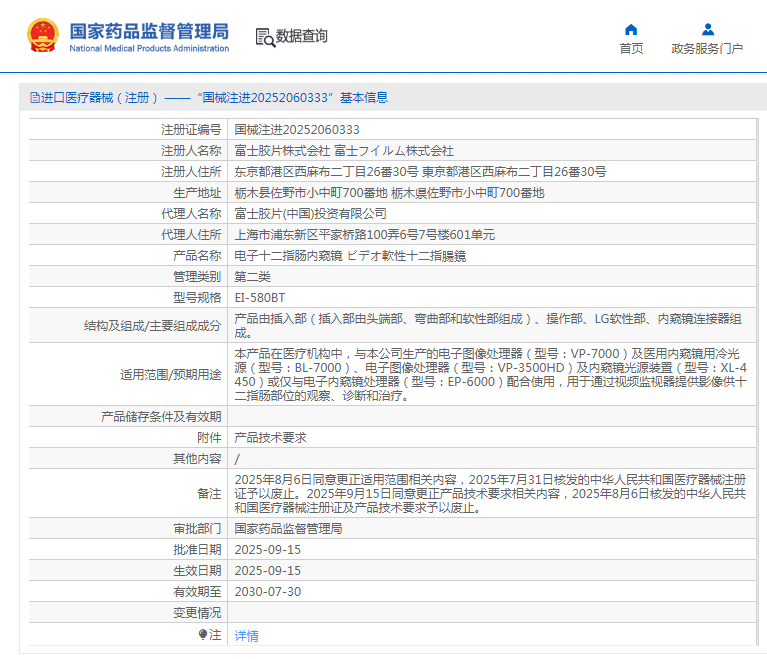Select agent 富士胶片(中国)投资有限公司
Viewport: 767px width, 659px height.
311,214
